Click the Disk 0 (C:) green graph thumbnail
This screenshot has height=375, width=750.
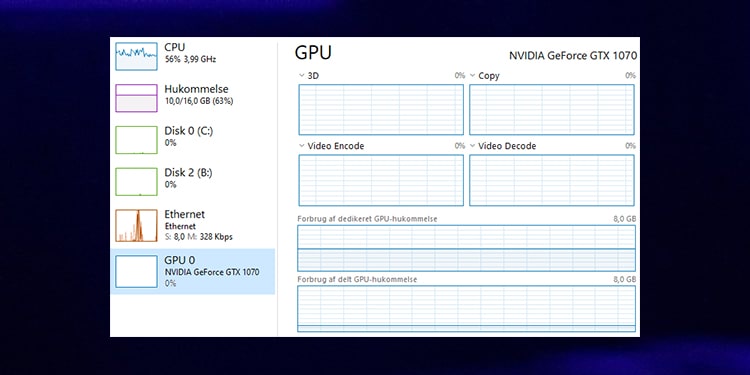[136, 140]
